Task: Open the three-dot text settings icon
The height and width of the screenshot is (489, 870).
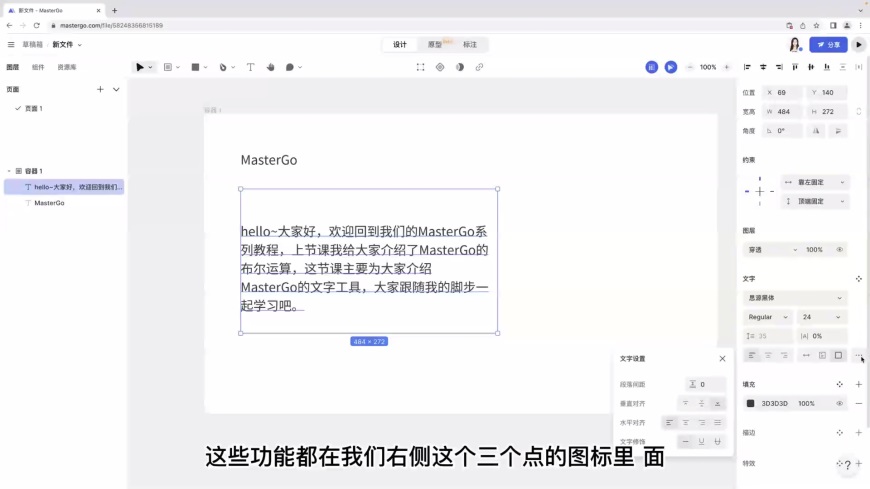Action: pos(858,355)
